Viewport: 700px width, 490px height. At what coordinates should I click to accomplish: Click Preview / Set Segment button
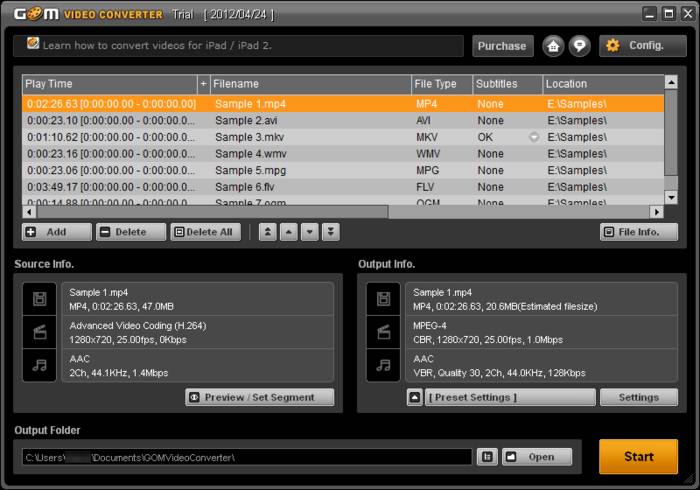point(260,397)
